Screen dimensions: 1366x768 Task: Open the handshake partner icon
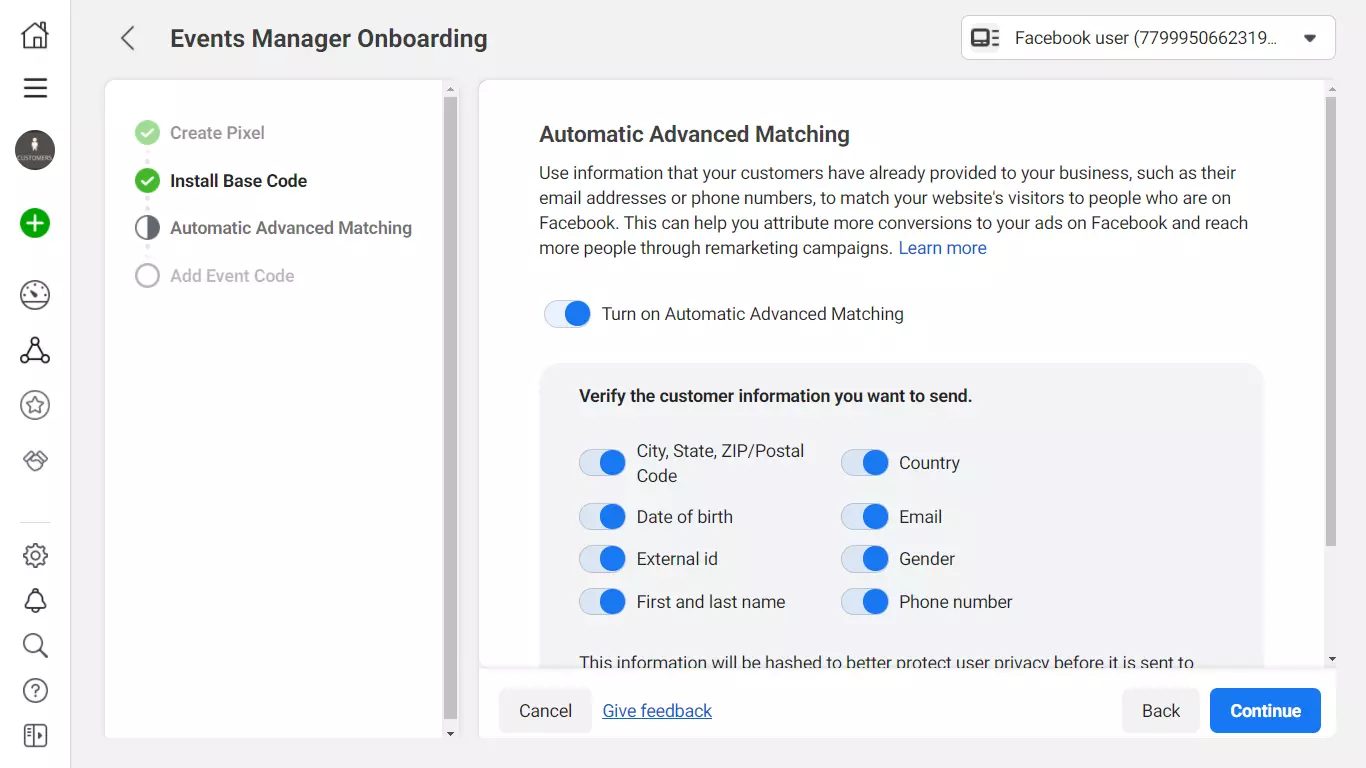(35, 461)
